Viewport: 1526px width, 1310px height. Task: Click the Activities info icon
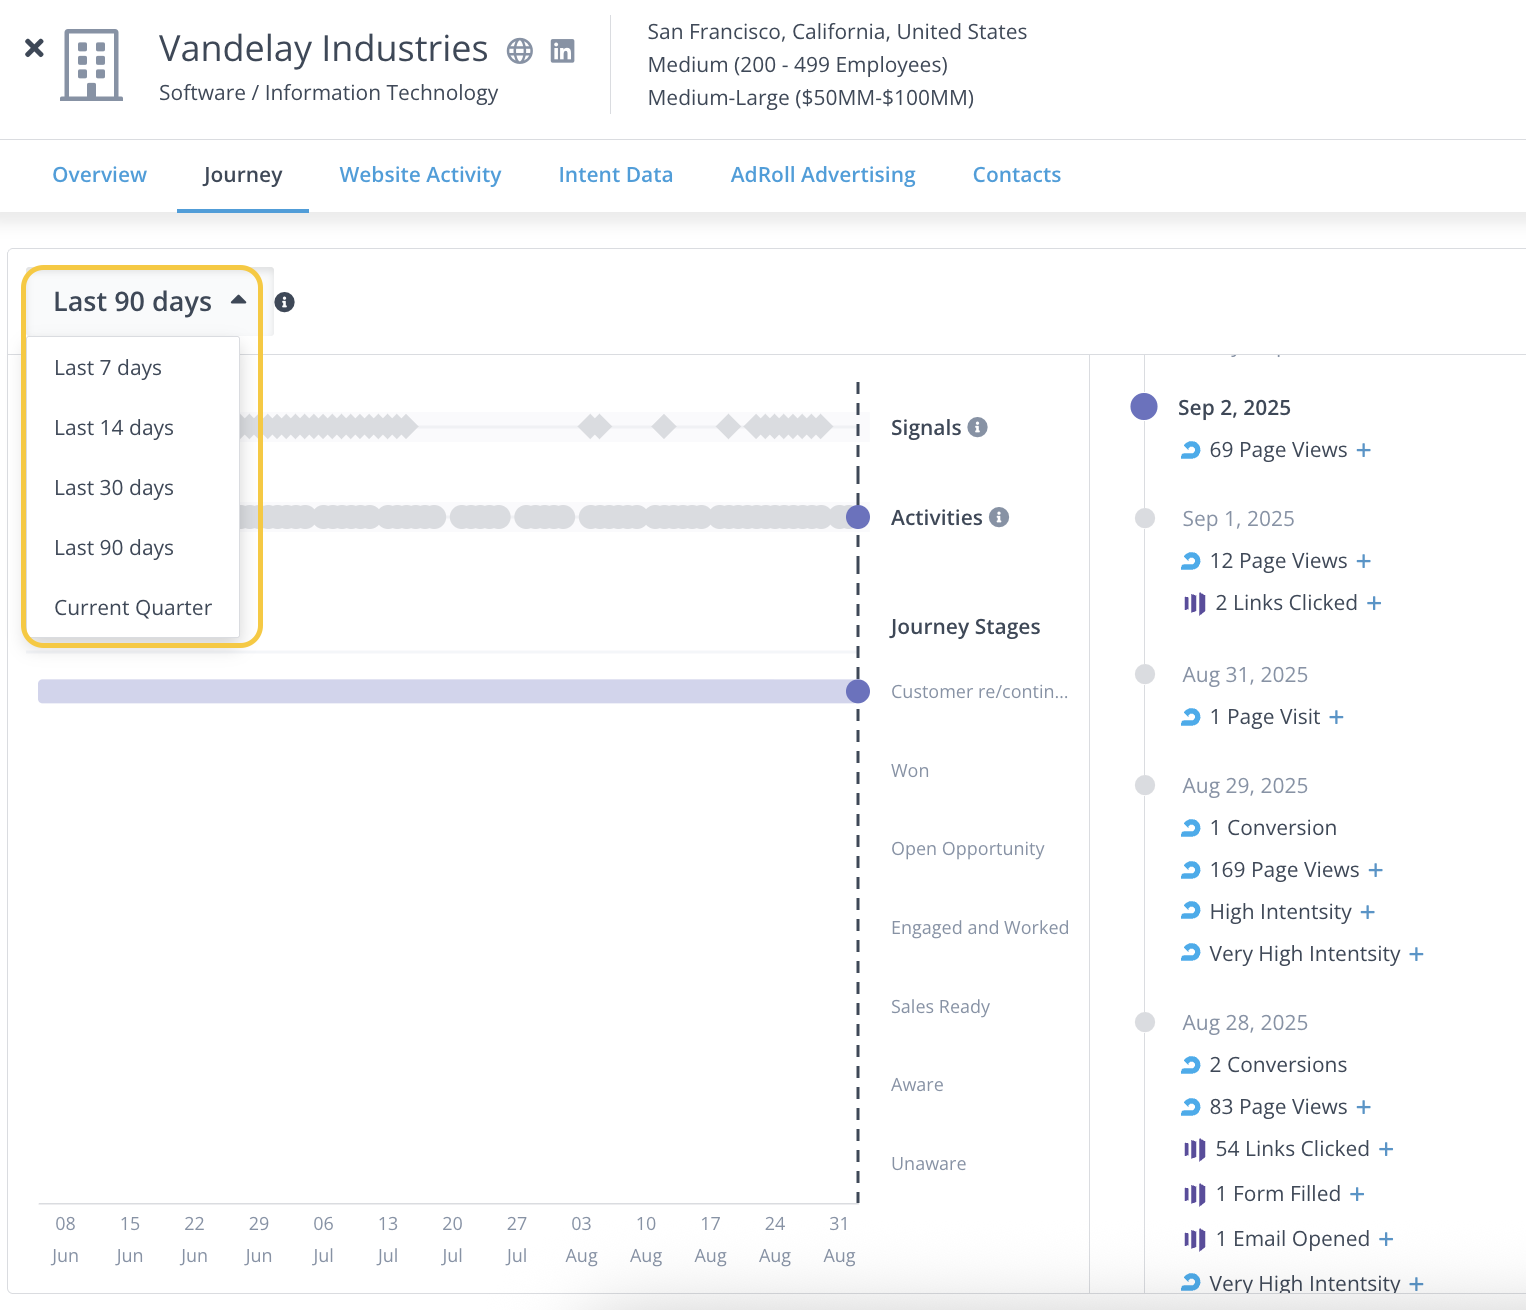click(999, 517)
